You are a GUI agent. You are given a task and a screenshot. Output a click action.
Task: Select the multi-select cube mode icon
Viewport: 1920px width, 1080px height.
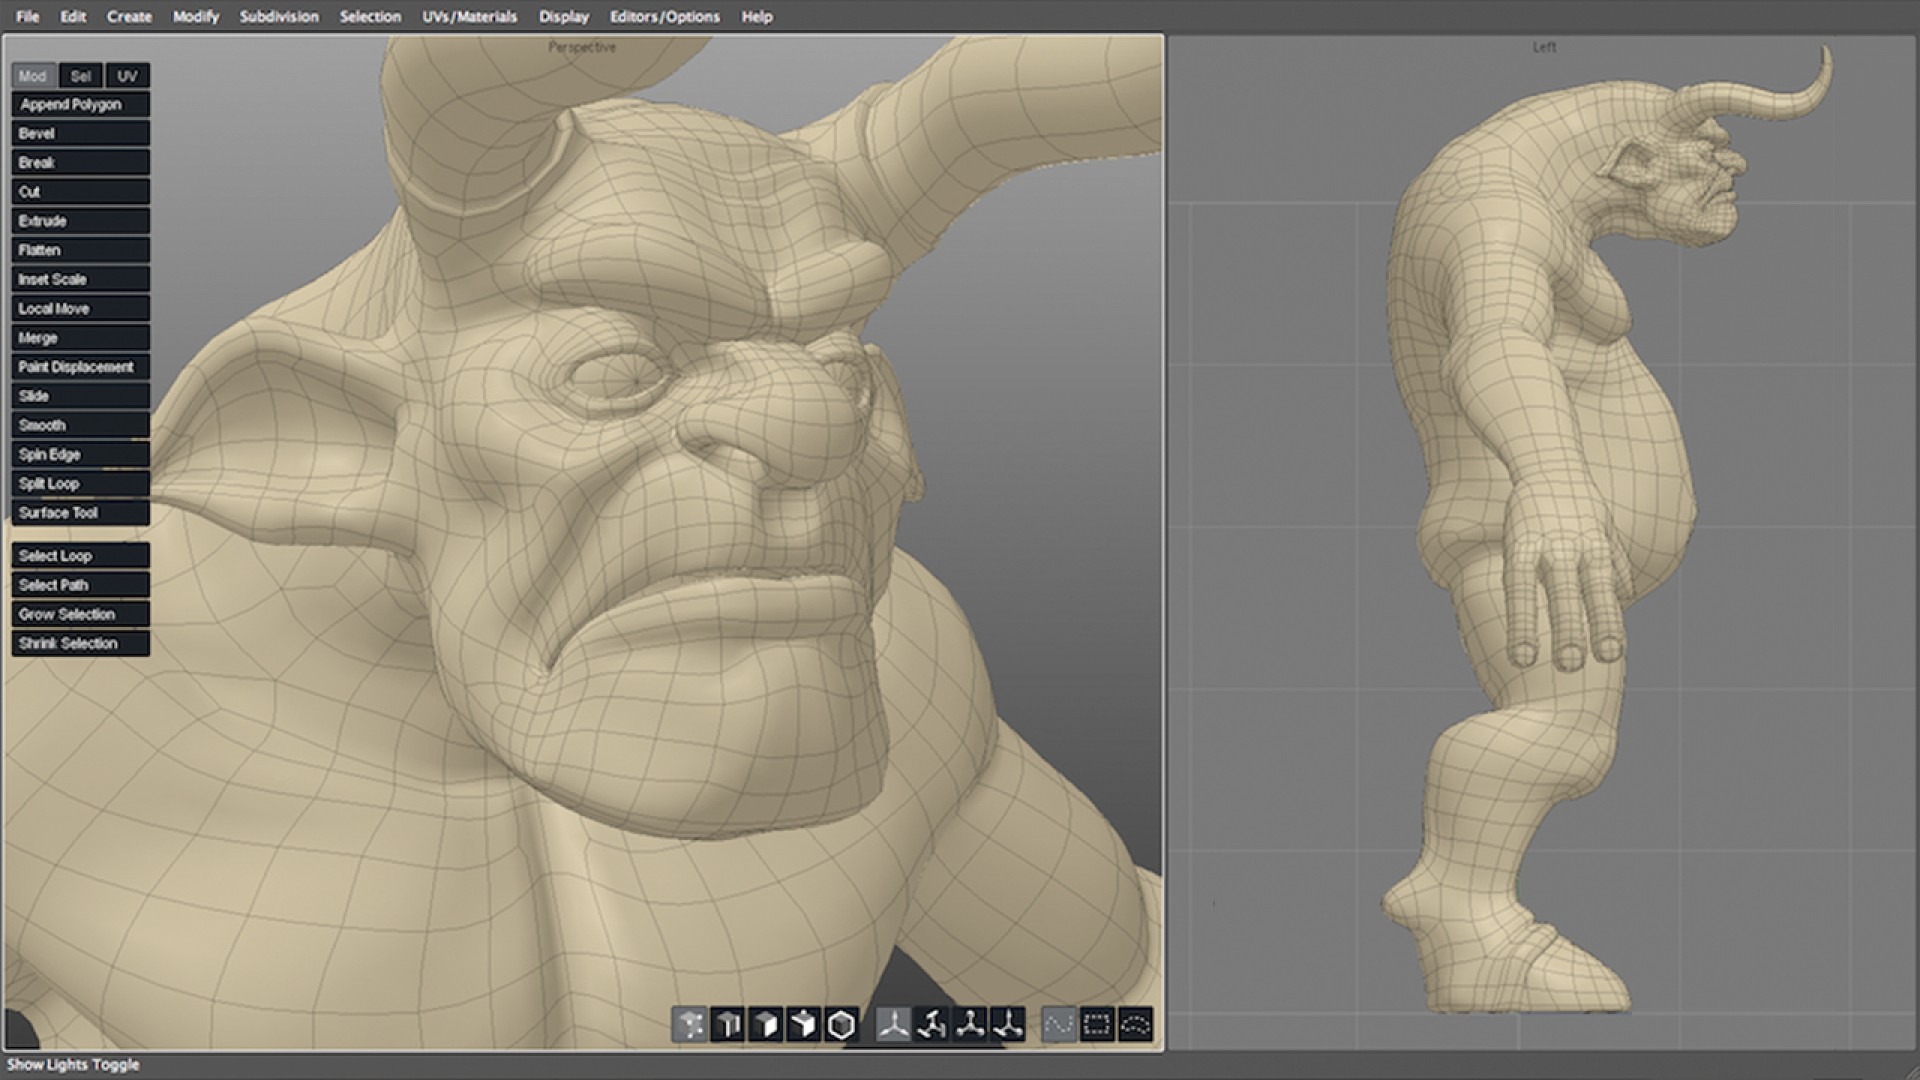pyautogui.click(x=804, y=1025)
